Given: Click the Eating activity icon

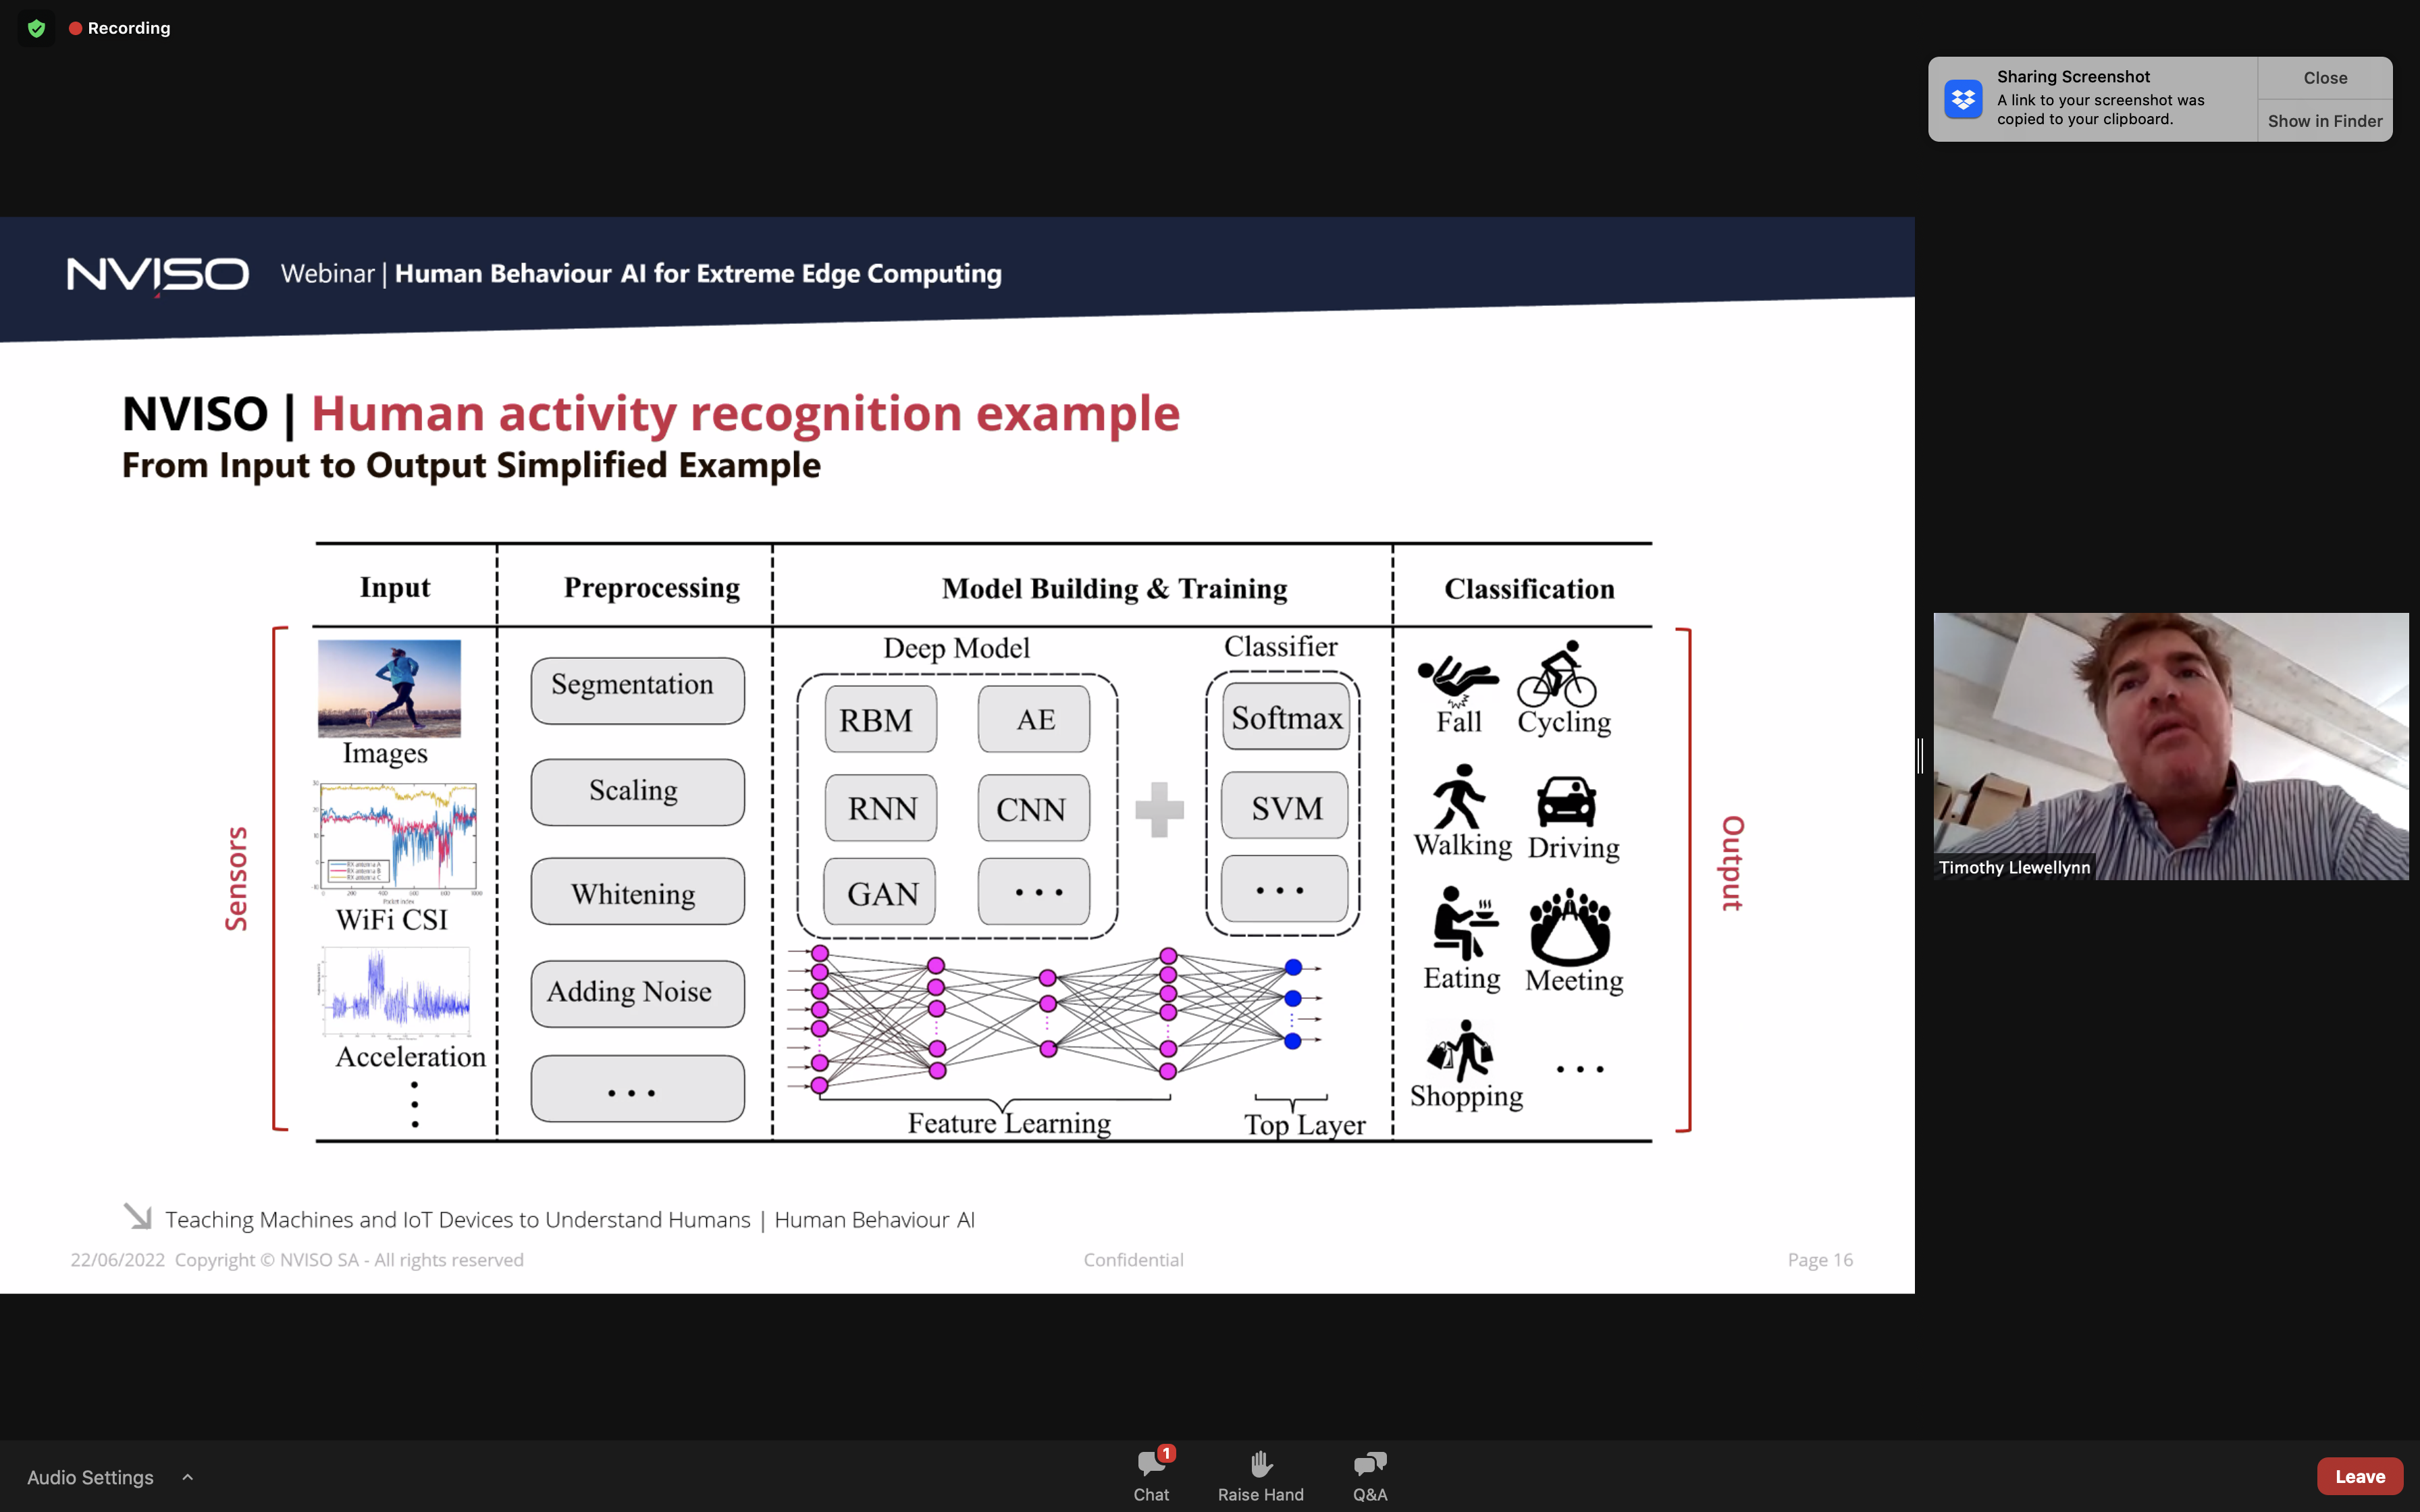Looking at the screenshot, I should pyautogui.click(x=1465, y=923).
